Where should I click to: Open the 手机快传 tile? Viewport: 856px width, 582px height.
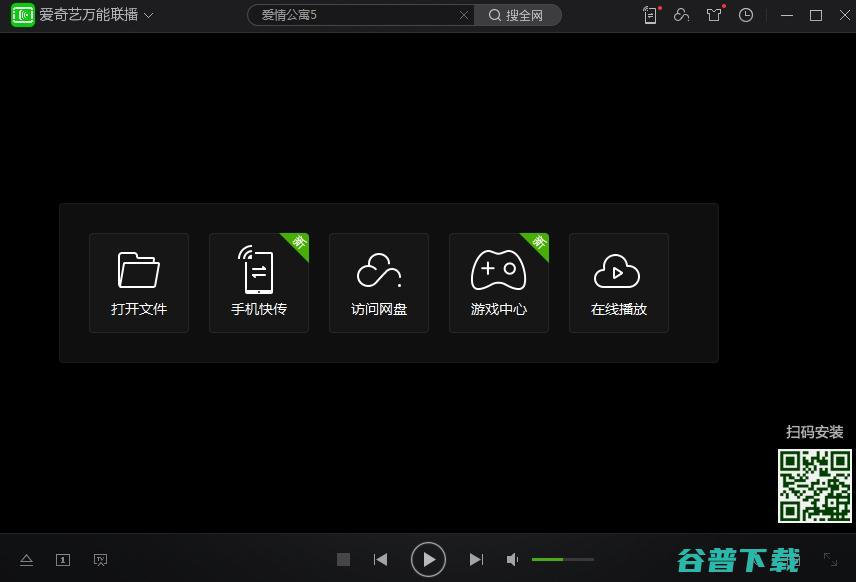pyautogui.click(x=259, y=283)
